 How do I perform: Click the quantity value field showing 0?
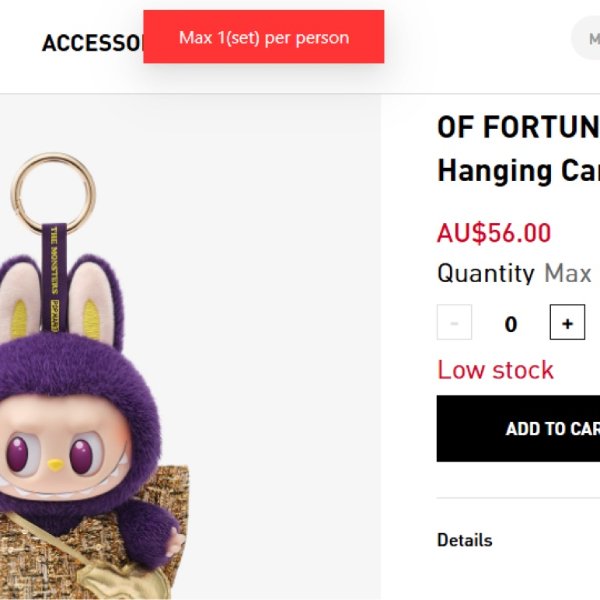[x=511, y=324]
